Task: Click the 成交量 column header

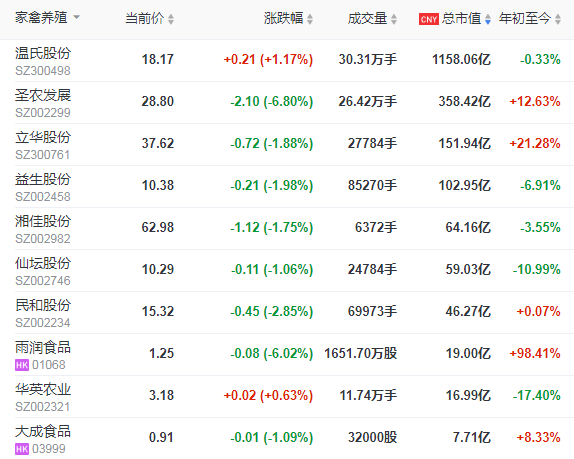Action: tap(368, 18)
